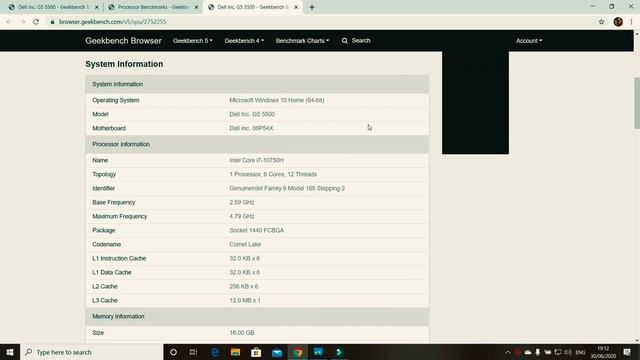Open Microsoft Store from taskbar
This screenshot has height=360, width=640.
pyautogui.click(x=256, y=352)
